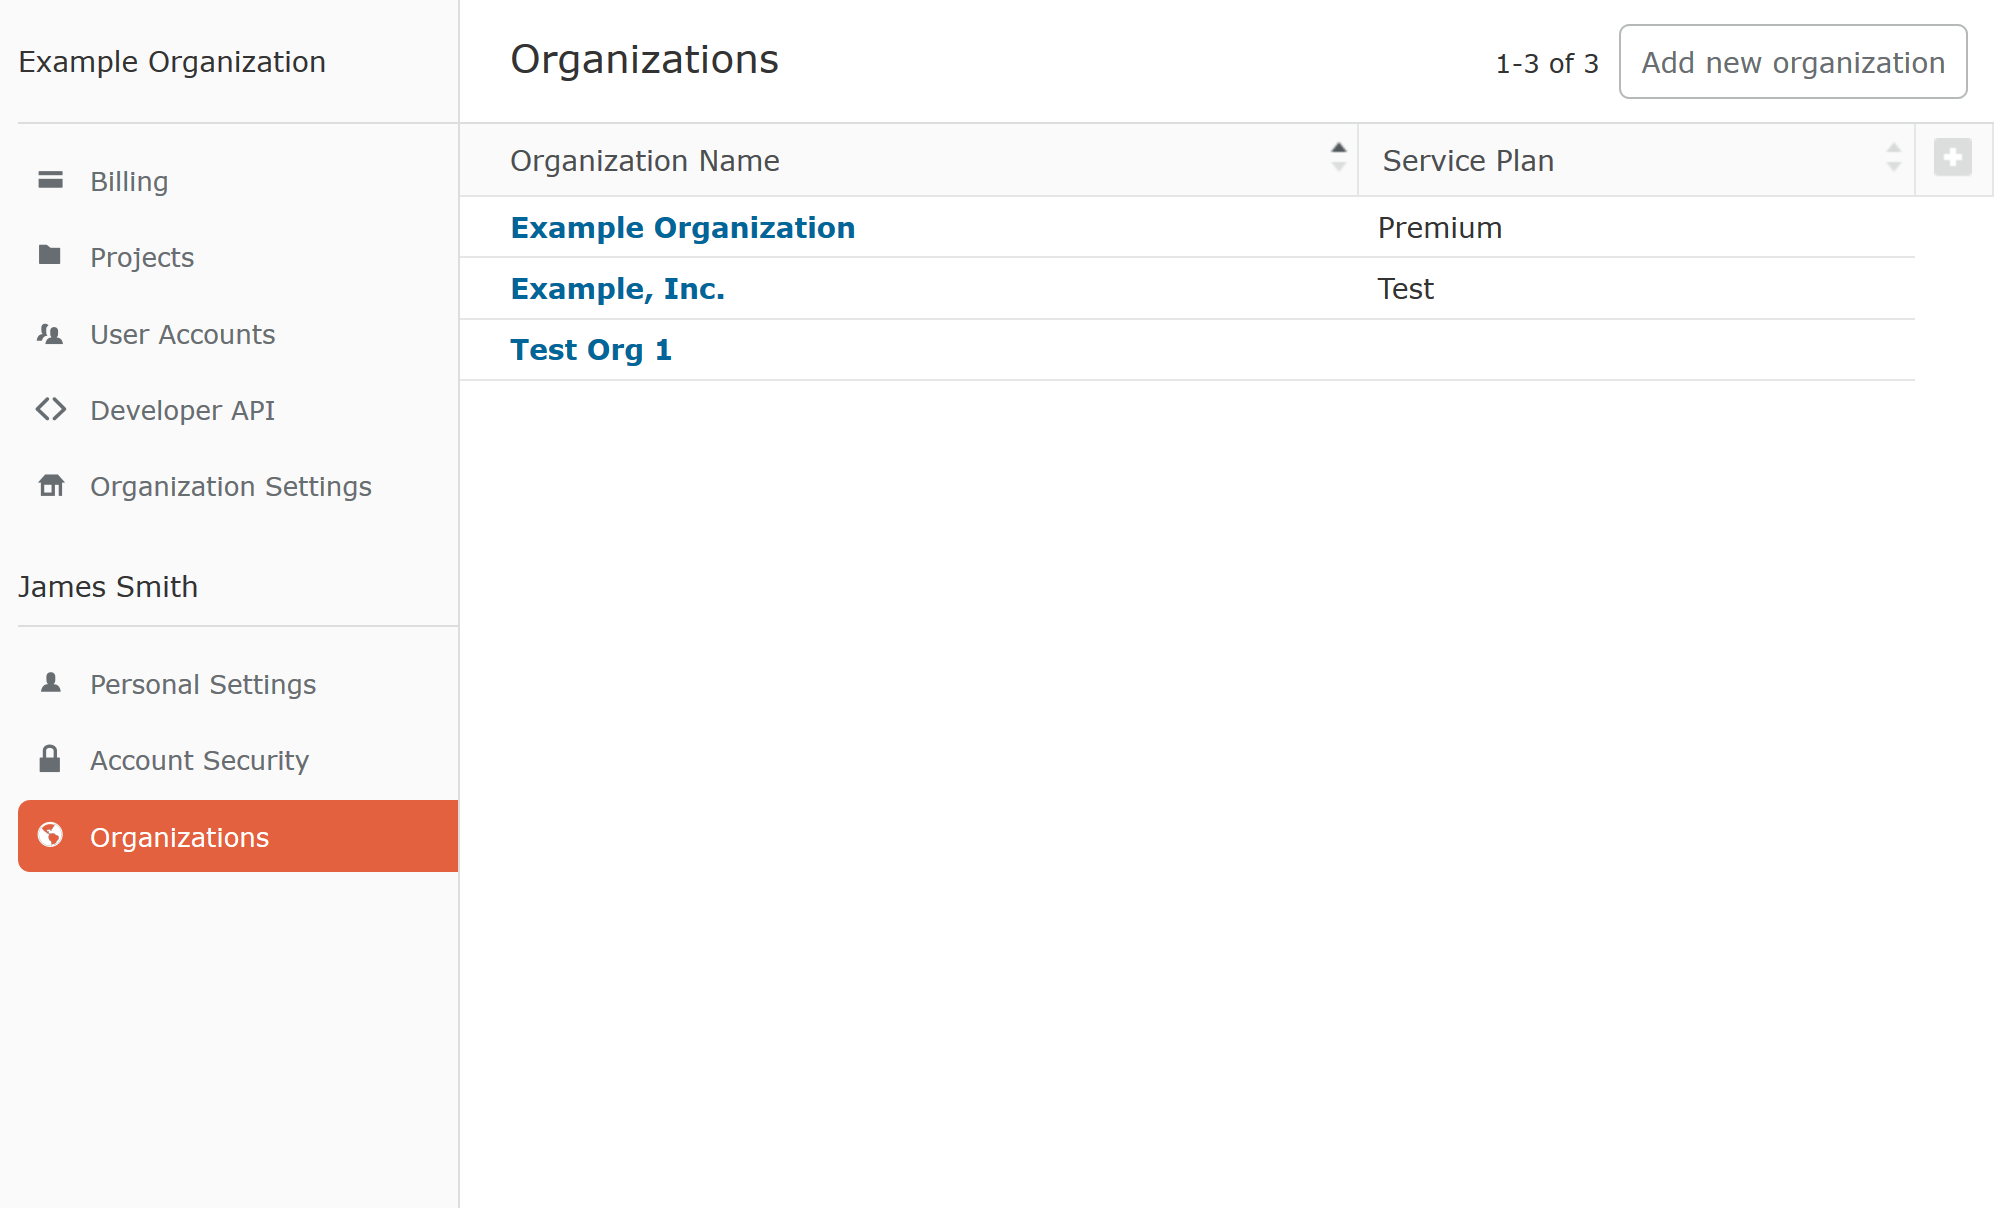The height and width of the screenshot is (1208, 1994).
Task: Click the Developer API code brackets icon
Action: (x=51, y=409)
